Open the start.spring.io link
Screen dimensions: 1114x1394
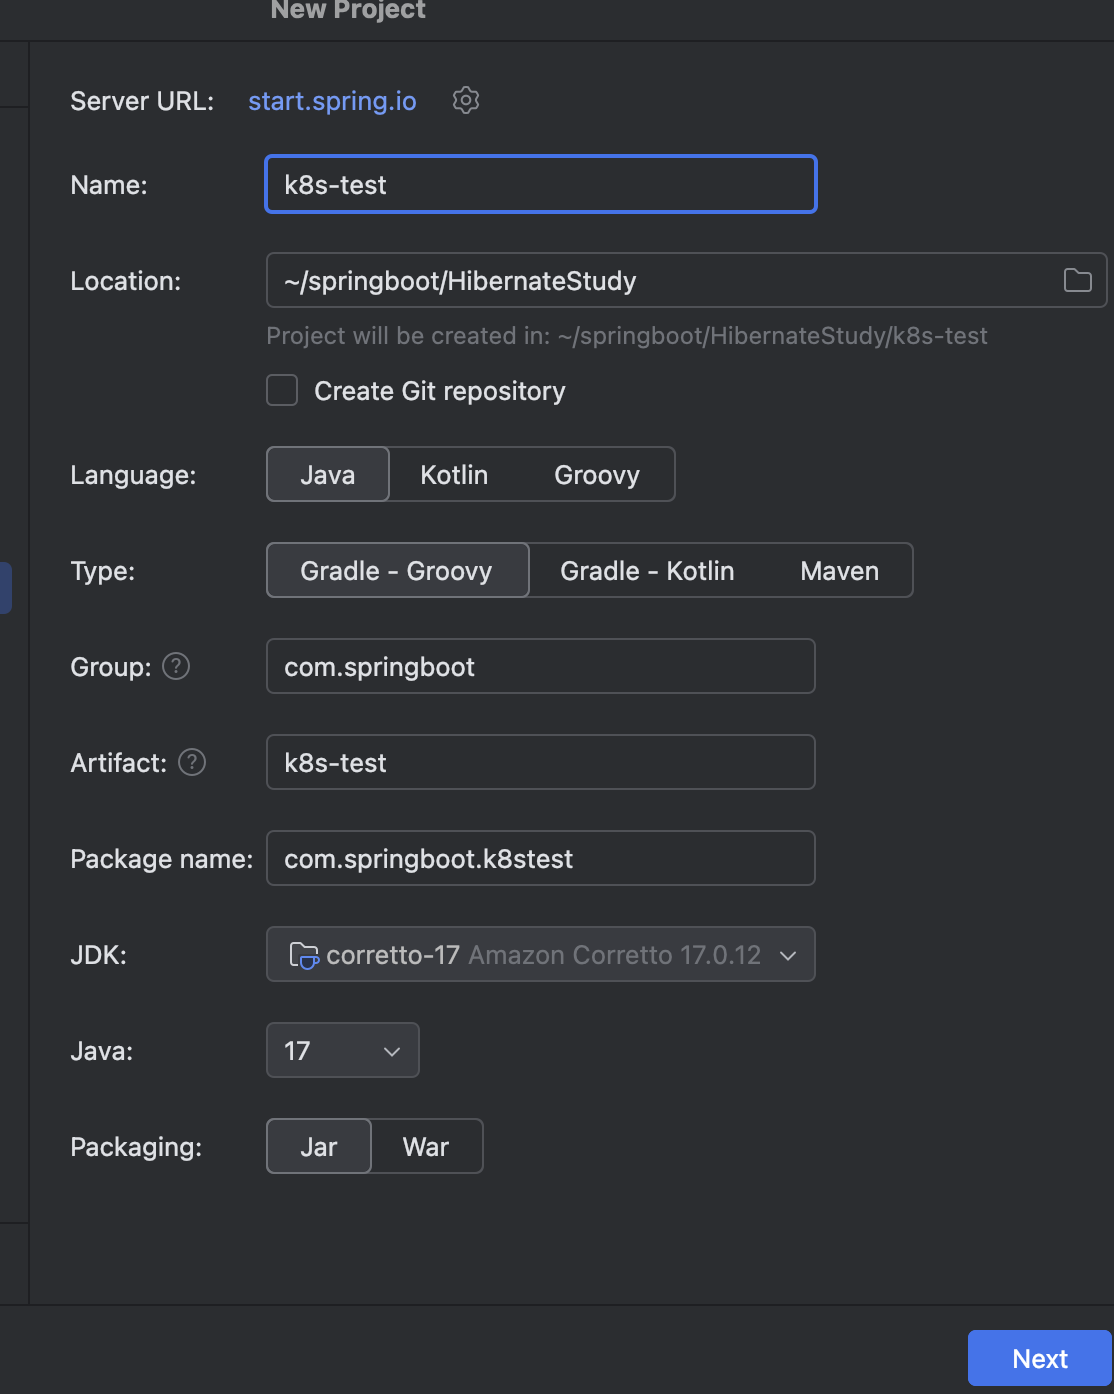click(x=332, y=101)
